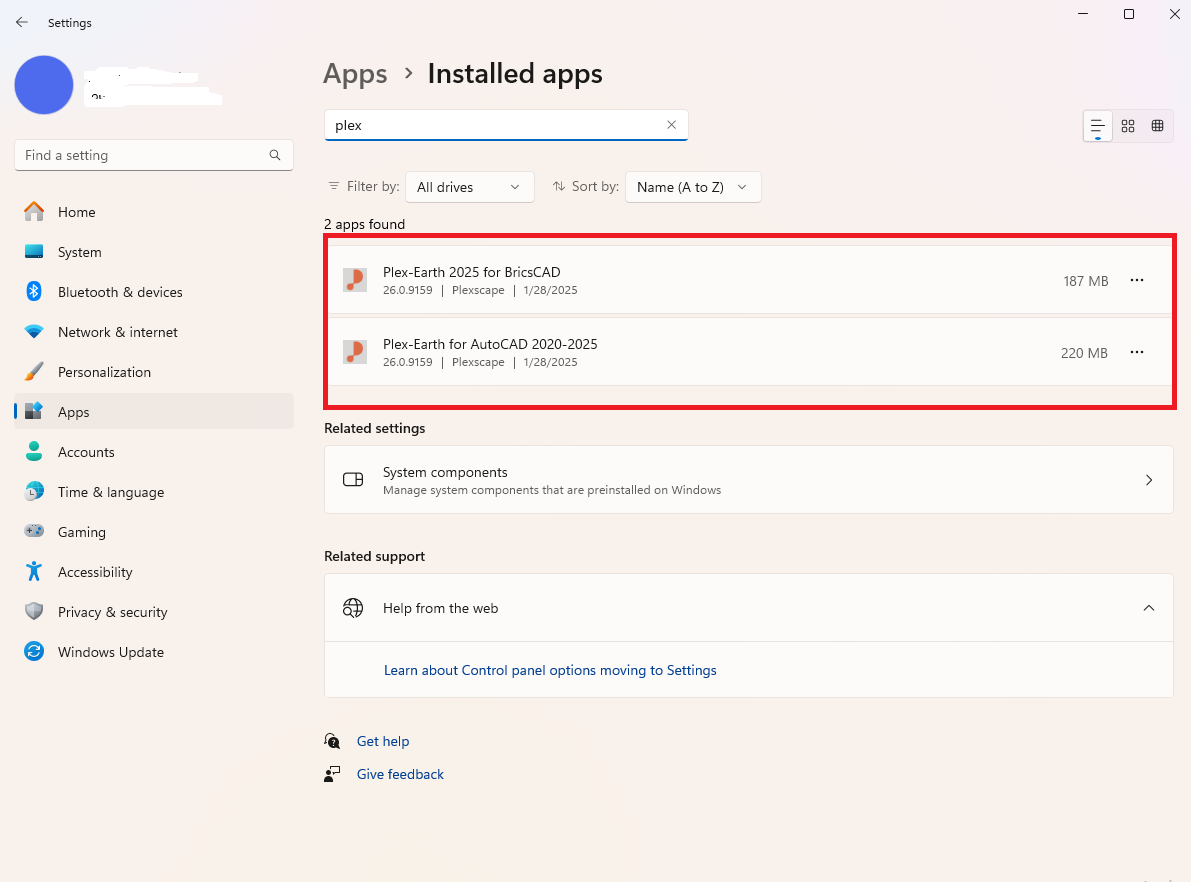Viewport: 1191px width, 882px height.
Task: Click the Give feedback link
Action: [400, 774]
